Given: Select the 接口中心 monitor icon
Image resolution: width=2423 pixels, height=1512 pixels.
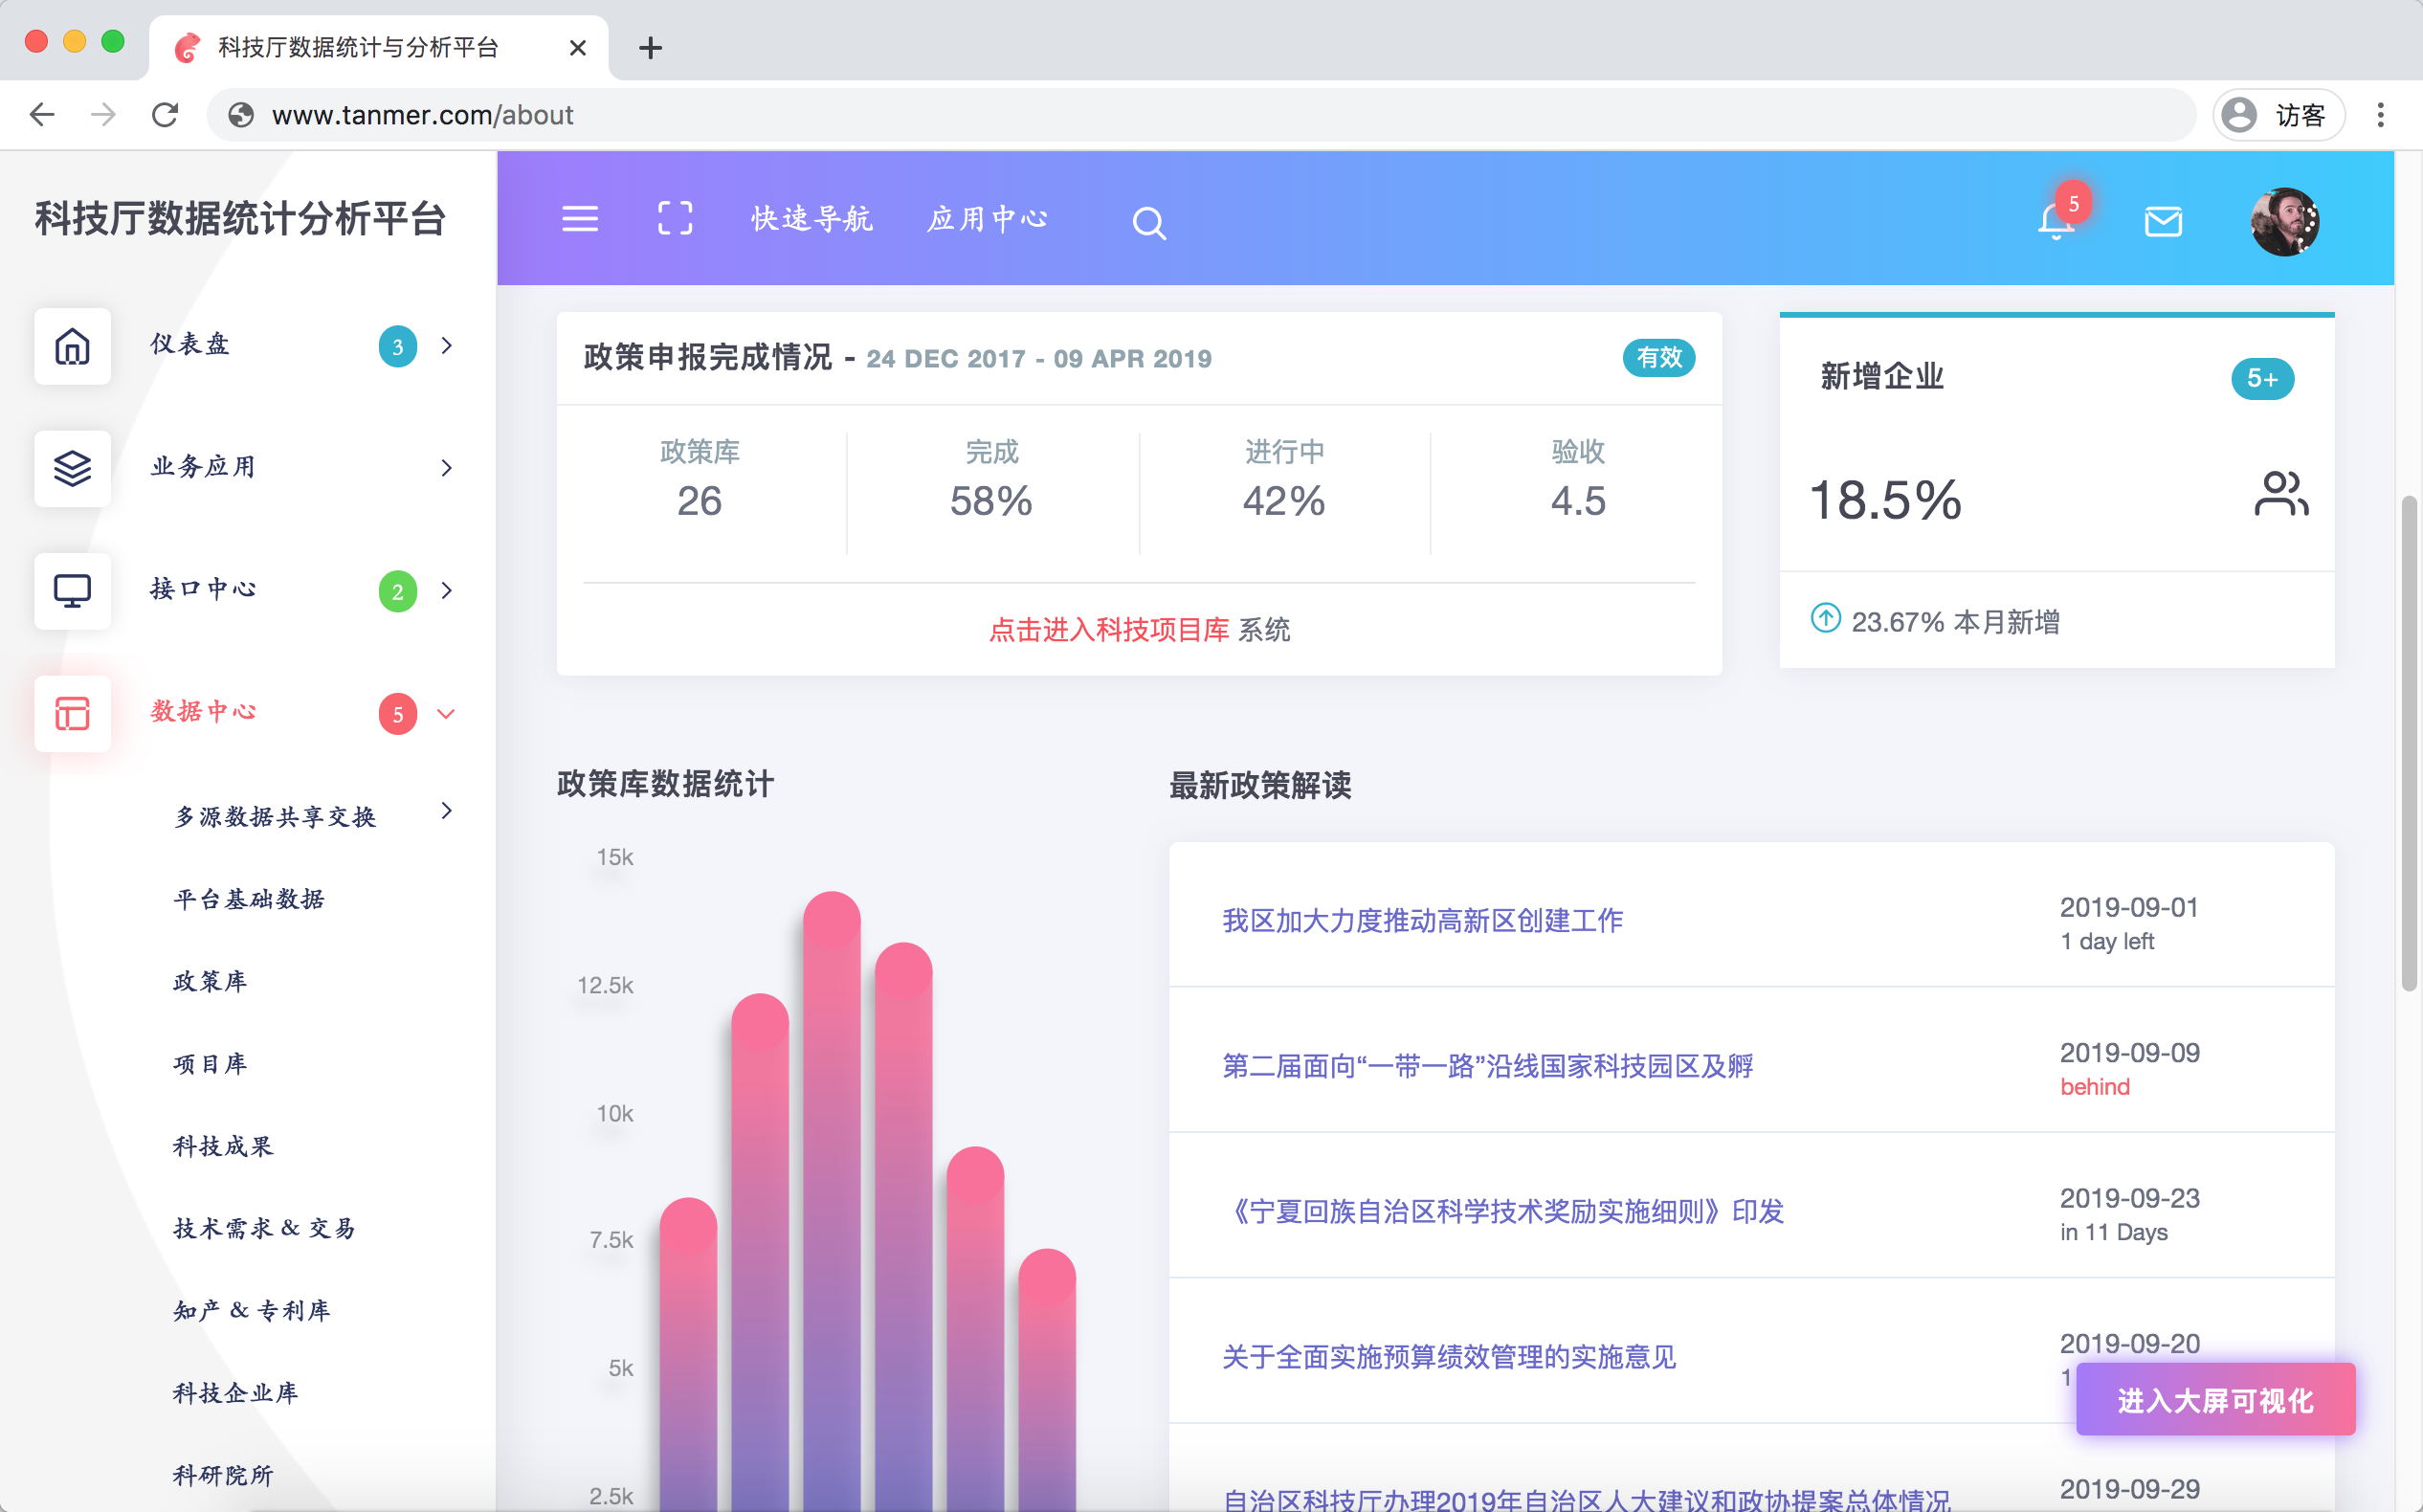Looking at the screenshot, I should [x=72, y=591].
